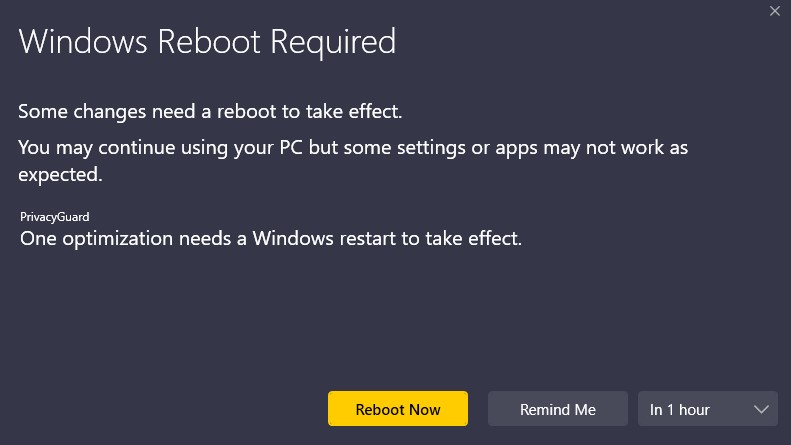791x445 pixels.
Task: Expand the reminder delay chevron arrow
Action: [761, 410]
